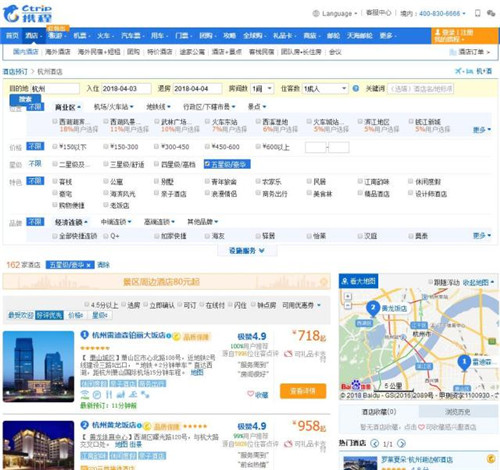Click the check-in date field 2018-04-03
This screenshot has height=470, width=500.
[x=126, y=89]
